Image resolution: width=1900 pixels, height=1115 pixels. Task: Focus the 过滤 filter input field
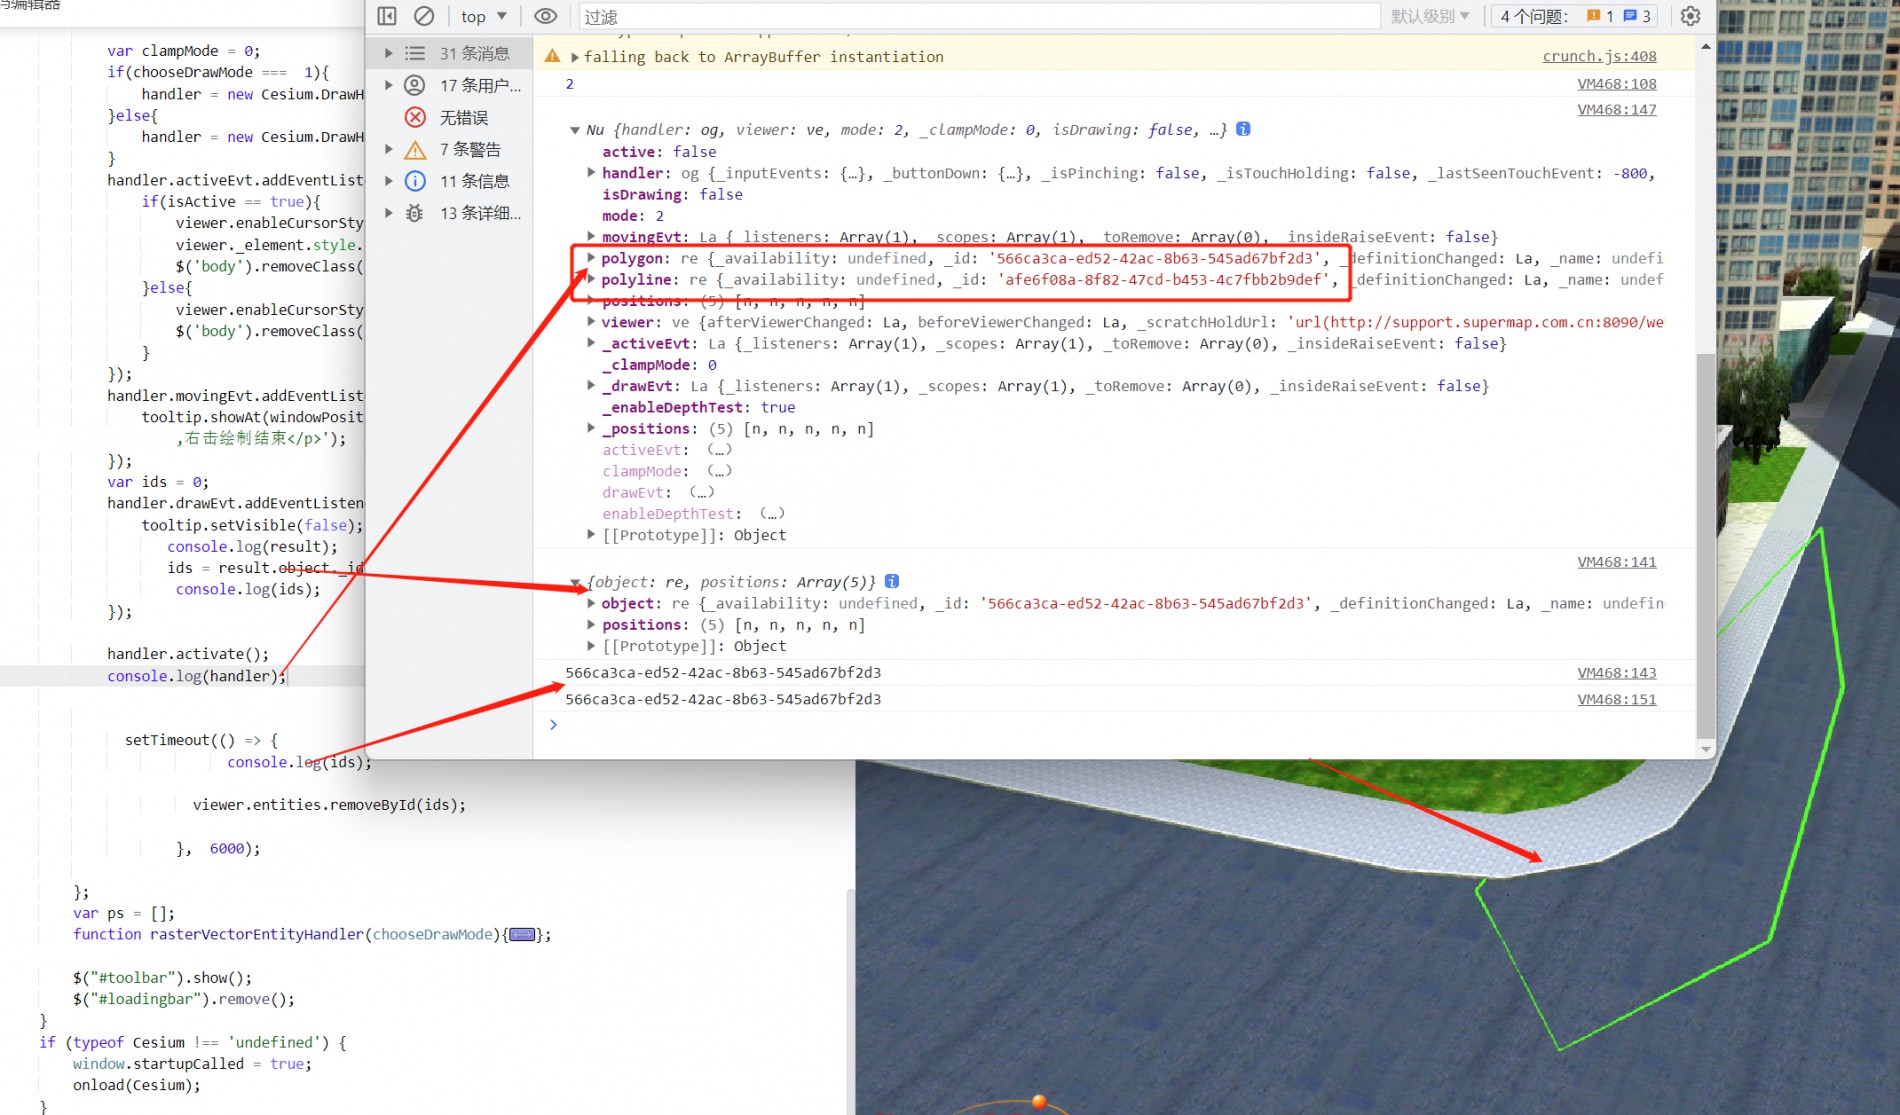[980, 17]
